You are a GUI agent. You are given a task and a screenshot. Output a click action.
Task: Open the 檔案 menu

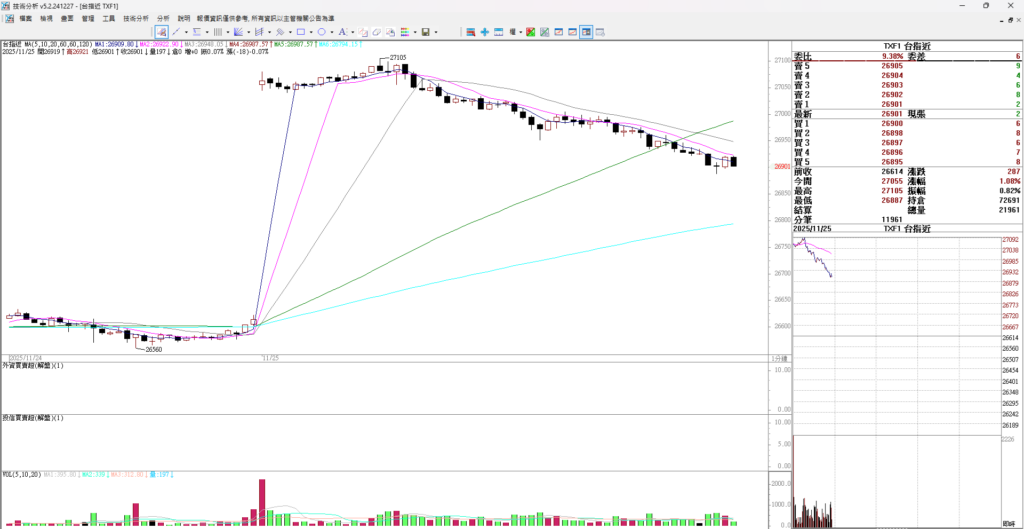[25, 18]
